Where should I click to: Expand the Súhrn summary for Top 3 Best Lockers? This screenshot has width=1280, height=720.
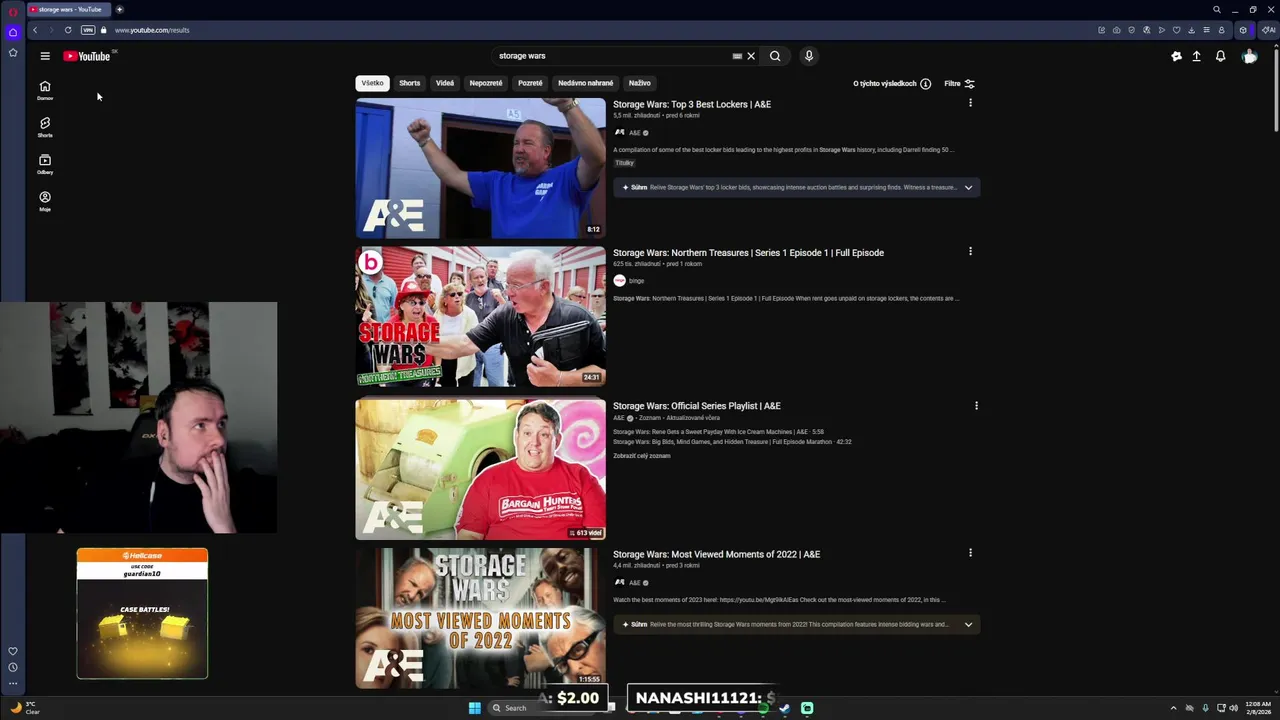(x=968, y=188)
